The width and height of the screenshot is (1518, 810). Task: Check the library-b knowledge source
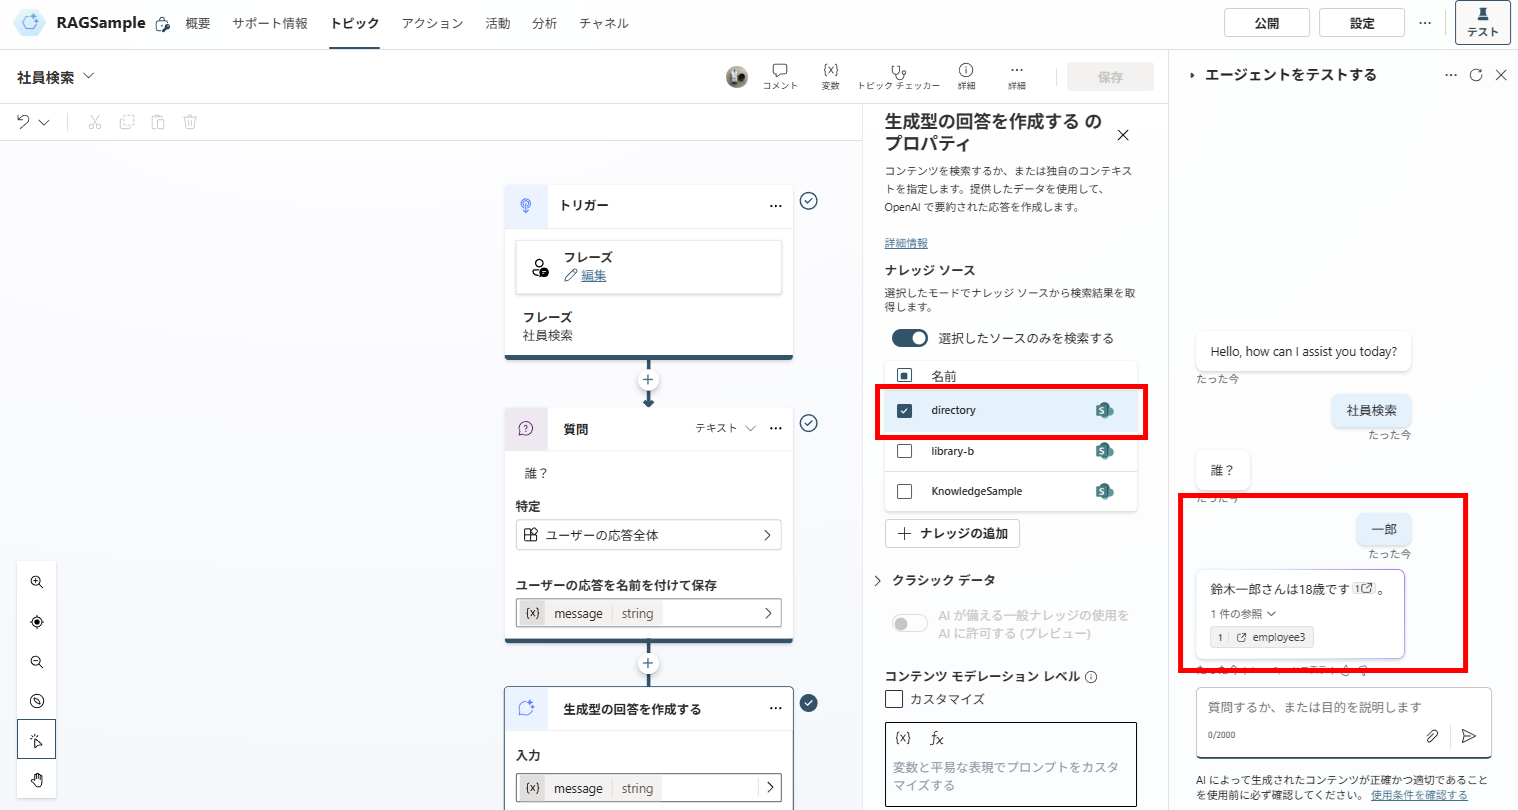(x=905, y=450)
